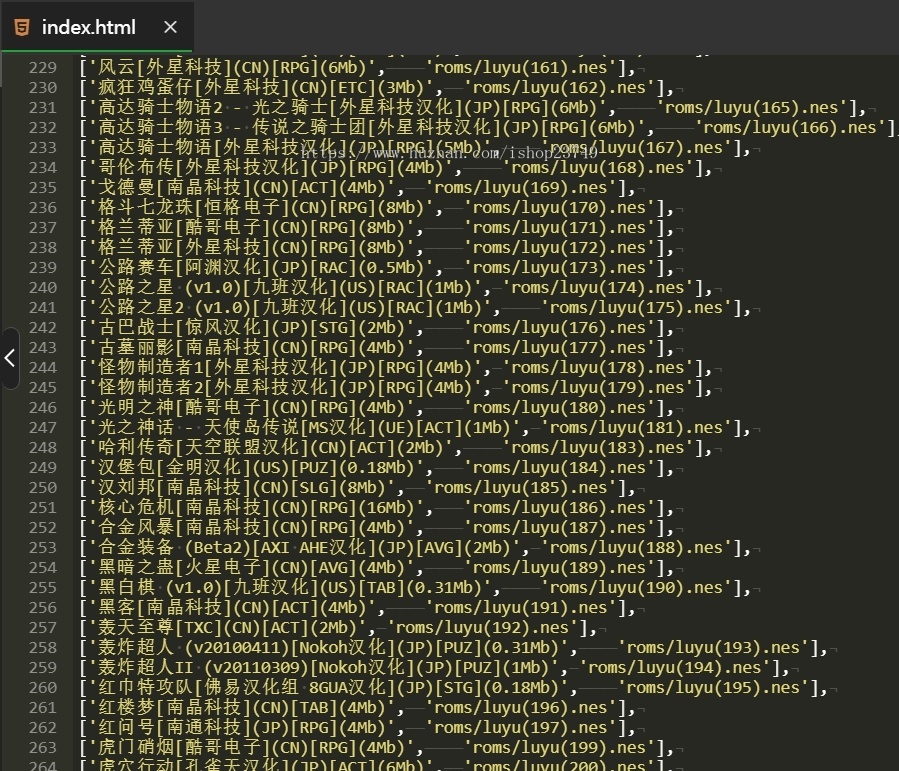Click the text 'roms/luyu(185).nes'
Image resolution: width=899 pixels, height=771 pixels.
tap(521, 488)
